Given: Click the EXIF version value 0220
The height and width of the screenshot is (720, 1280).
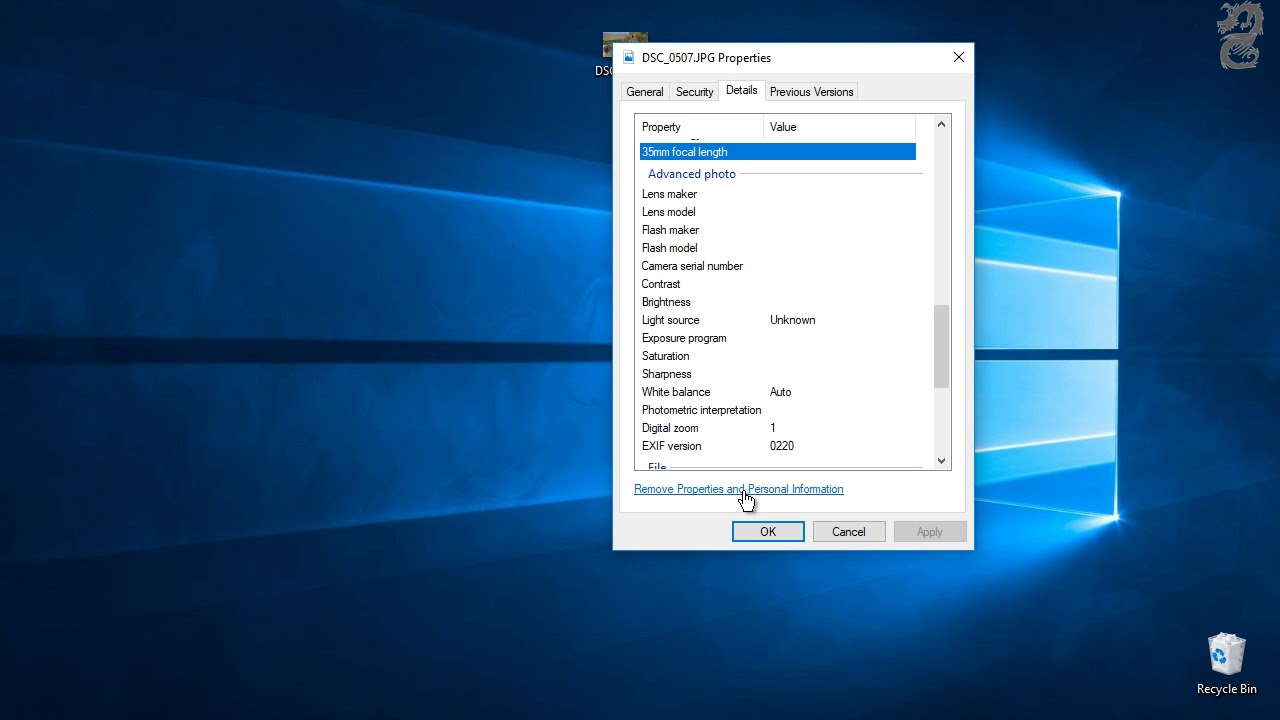Looking at the screenshot, I should 782,446.
